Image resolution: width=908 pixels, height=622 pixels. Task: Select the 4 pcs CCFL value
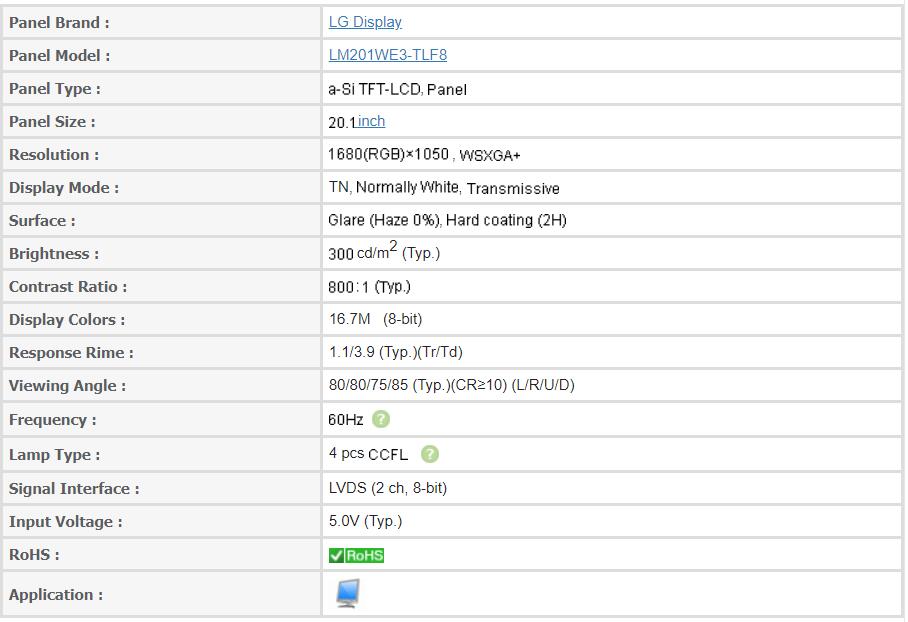[x=368, y=453]
